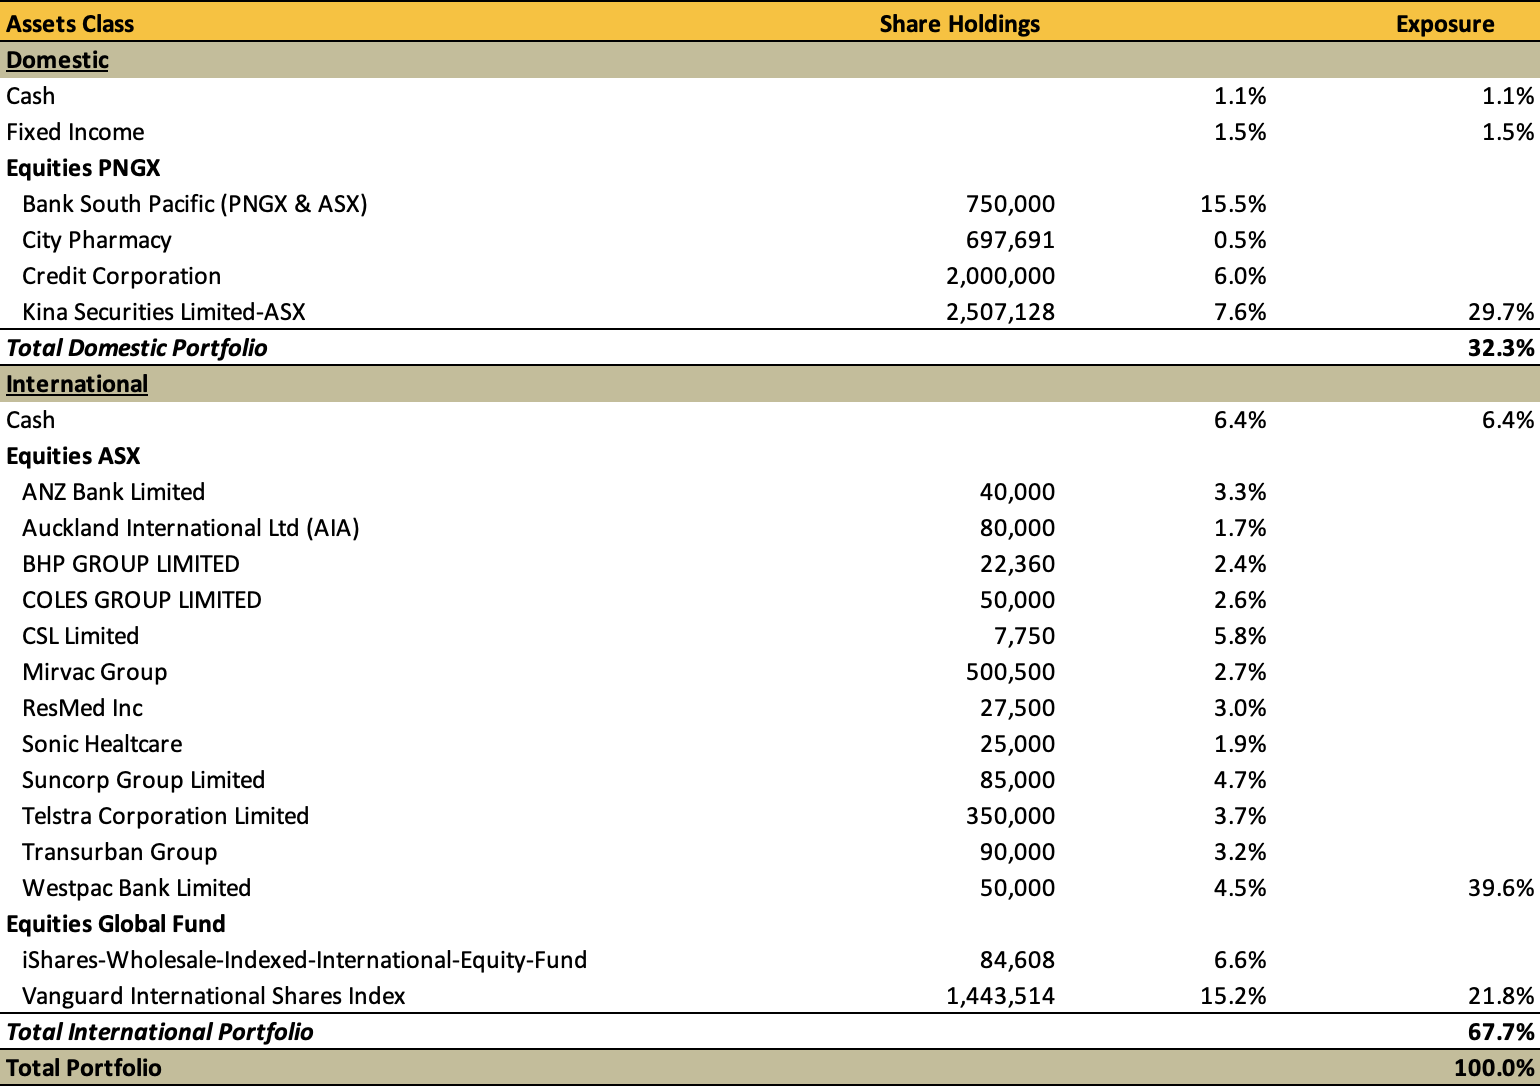Click 'Telstra Corporation Limited' row label

click(x=166, y=816)
